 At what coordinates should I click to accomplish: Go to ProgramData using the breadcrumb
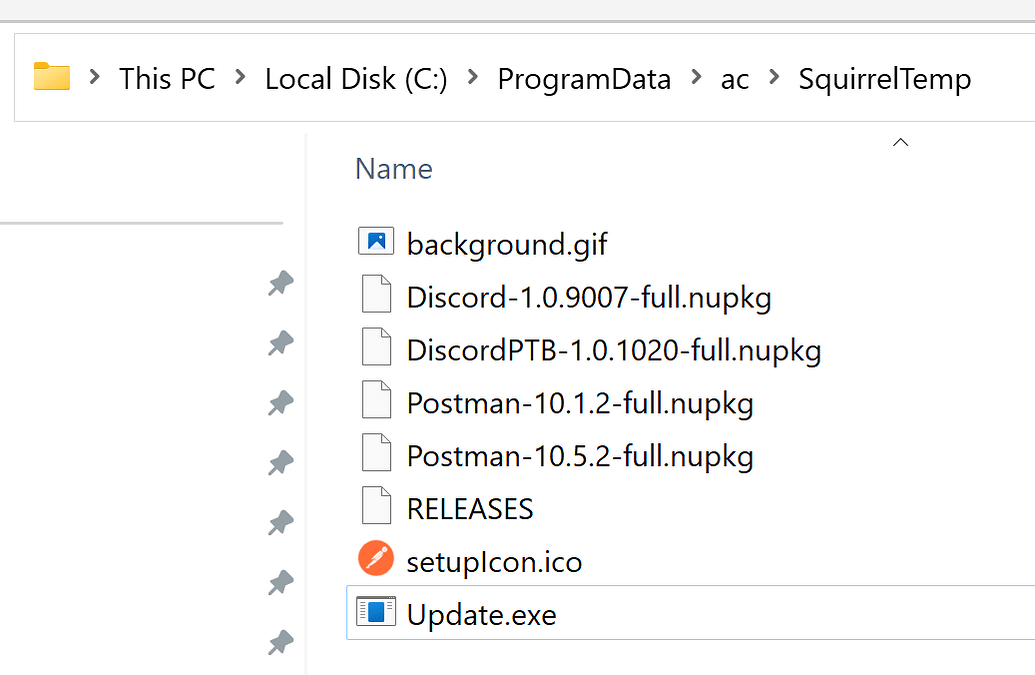click(x=584, y=78)
